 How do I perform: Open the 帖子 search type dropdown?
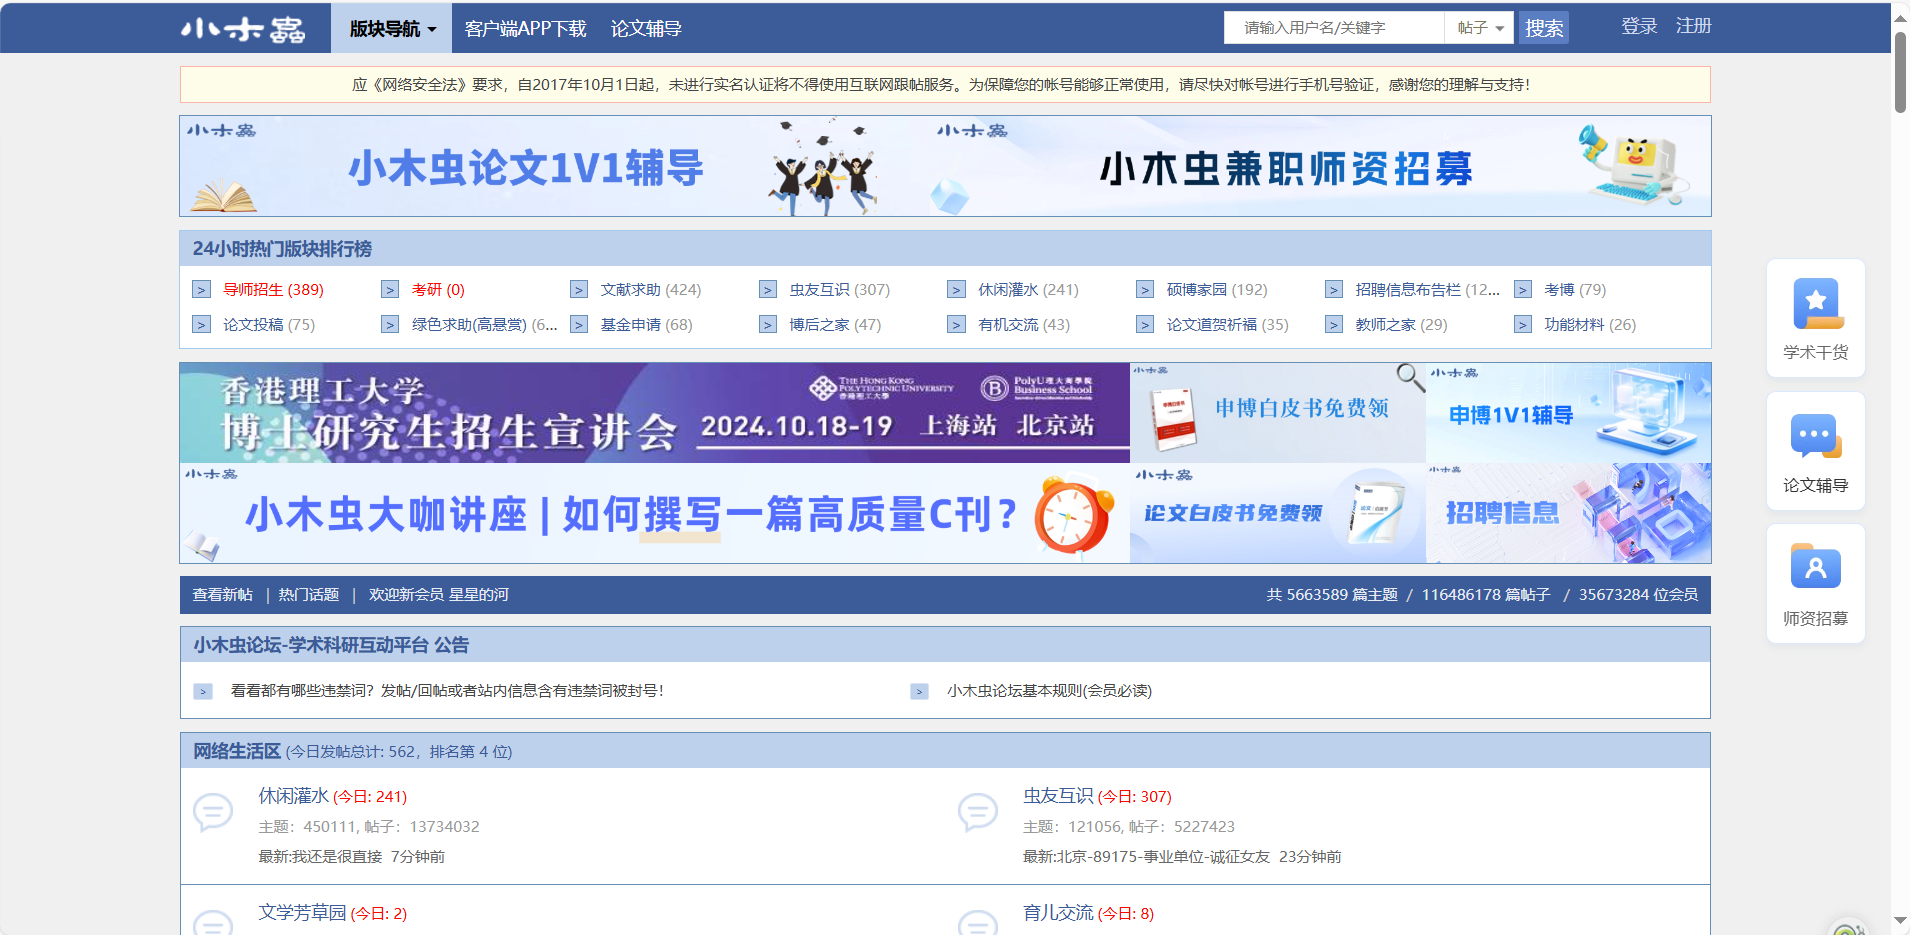click(x=1479, y=28)
